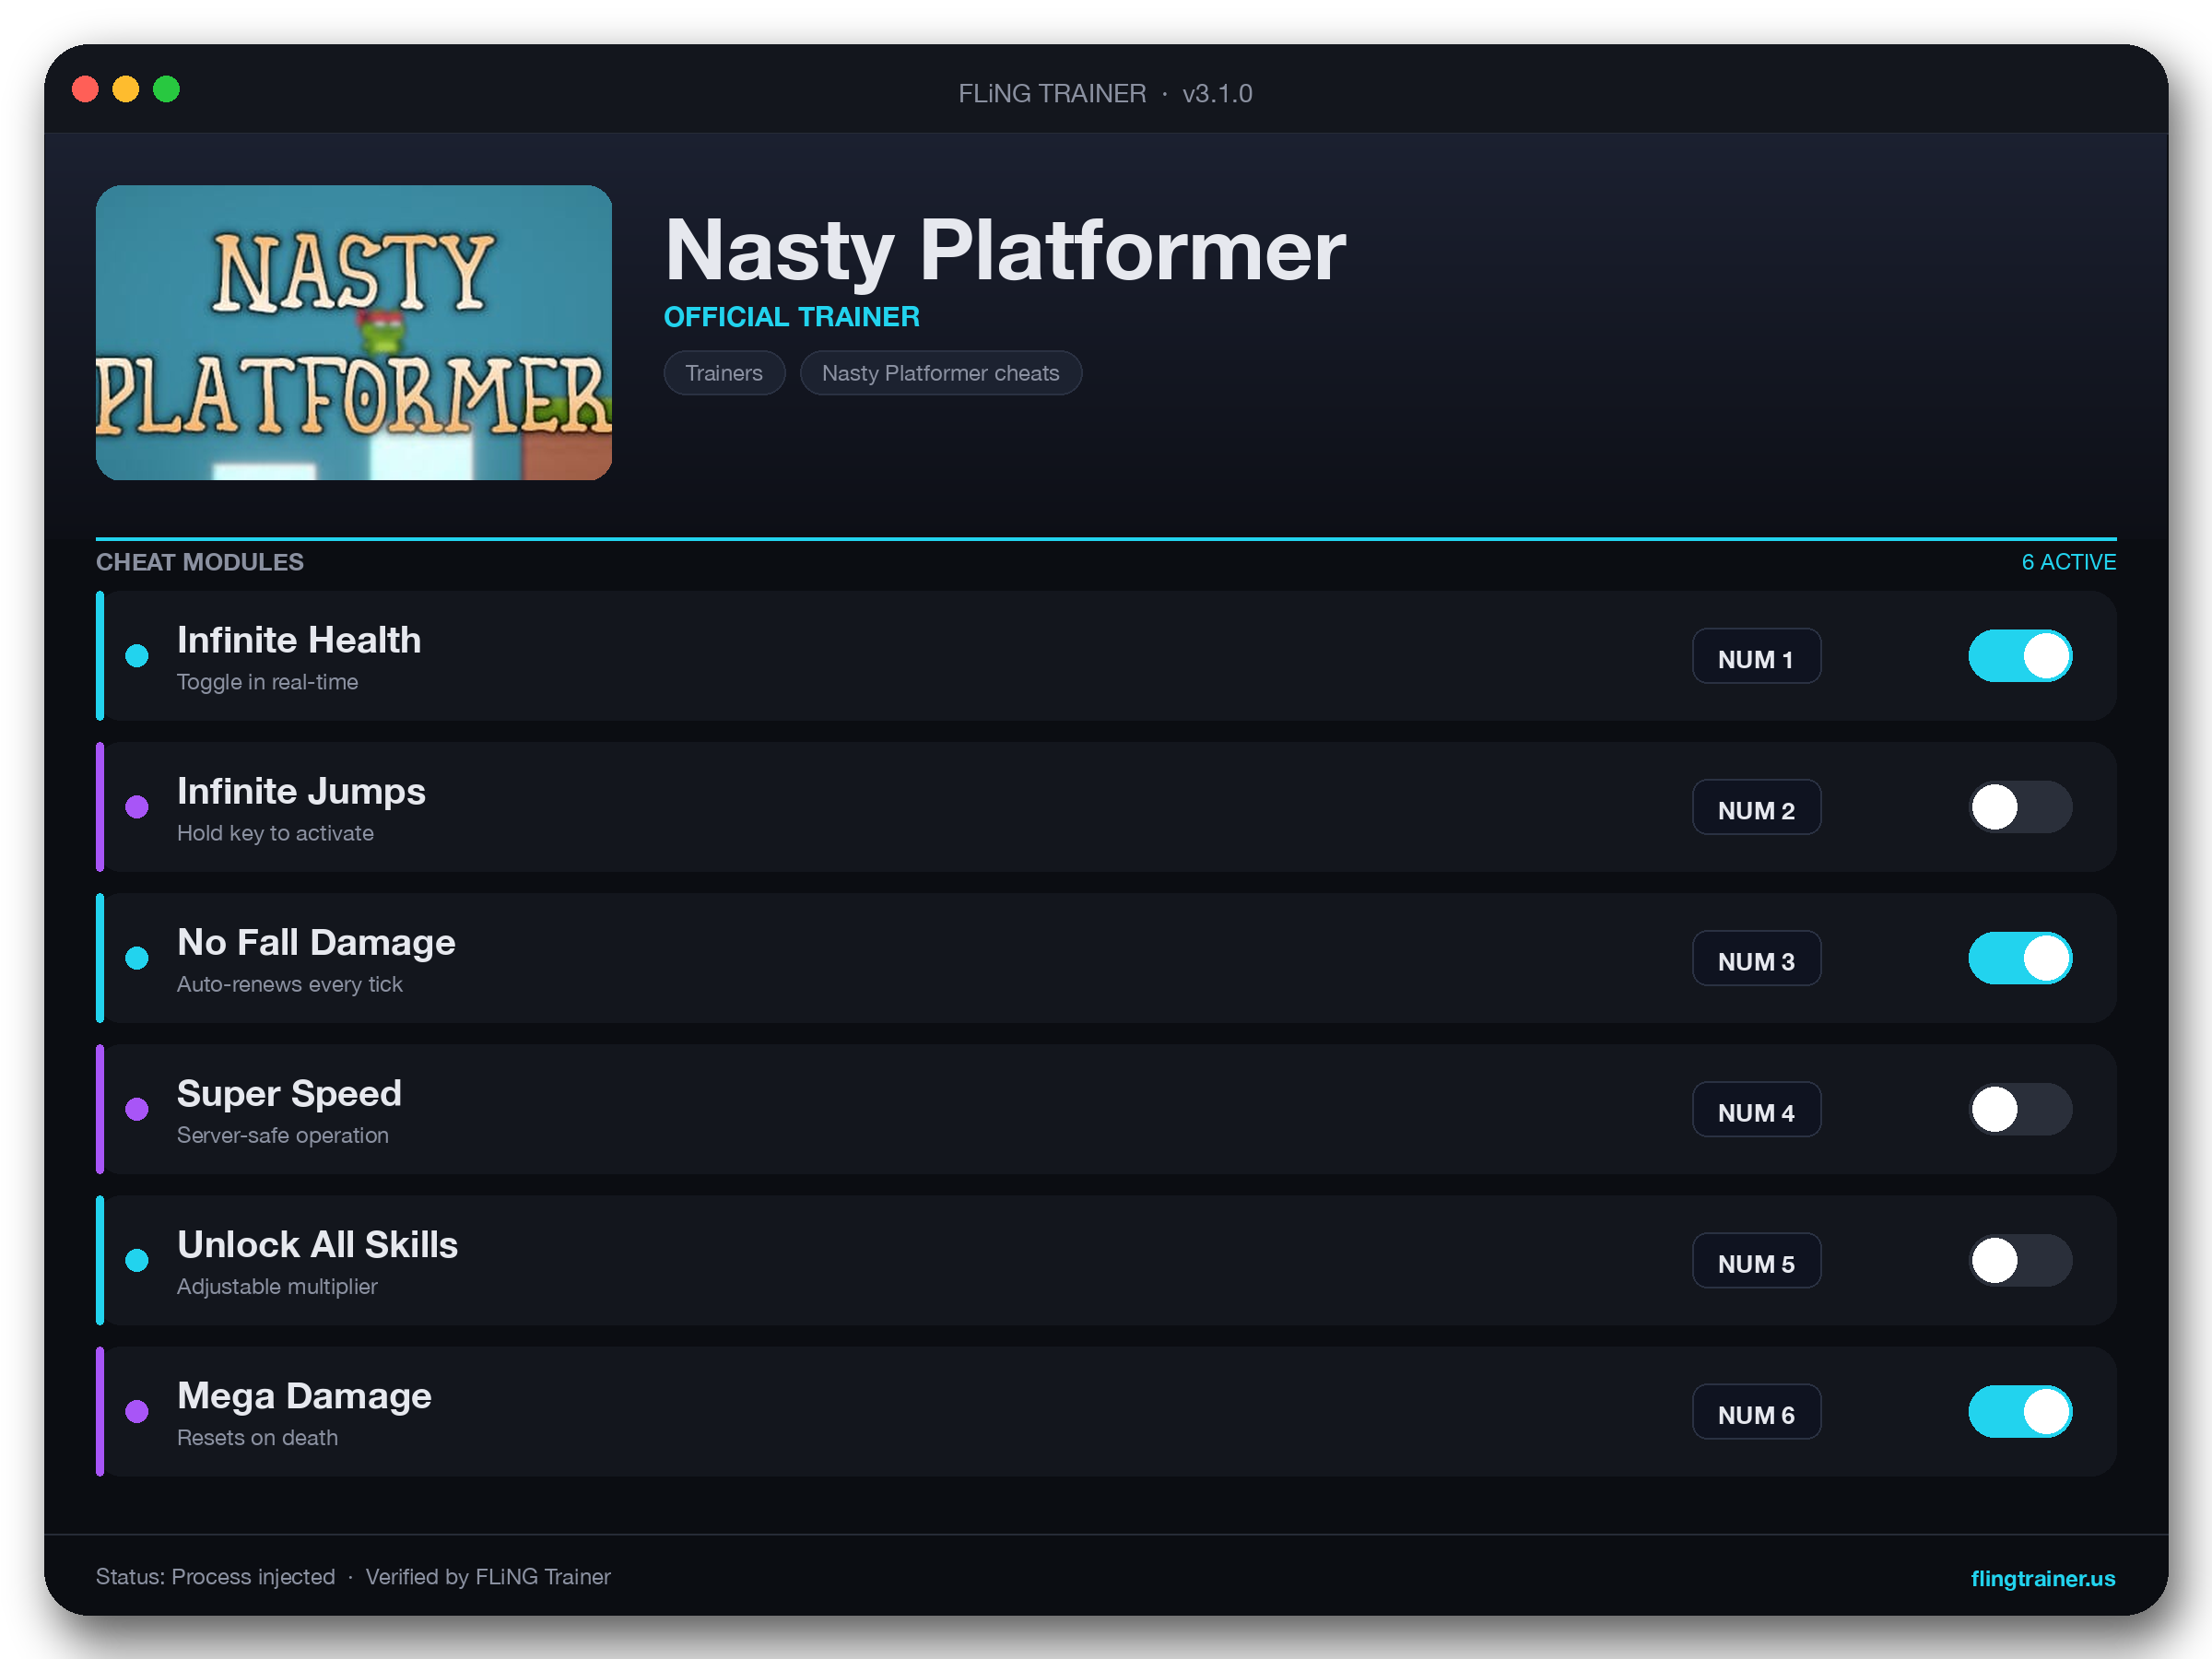Enable the Infinite Jumps toggle
2212x1659 pixels.
(x=2020, y=807)
